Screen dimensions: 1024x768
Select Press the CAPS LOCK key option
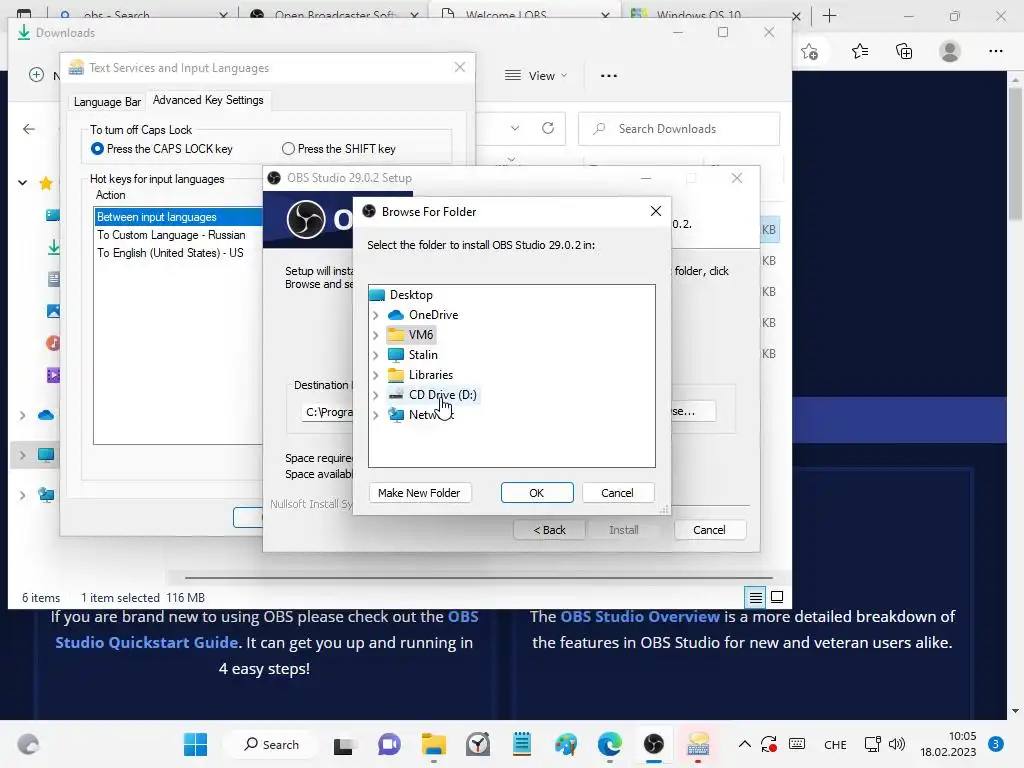[162, 149]
